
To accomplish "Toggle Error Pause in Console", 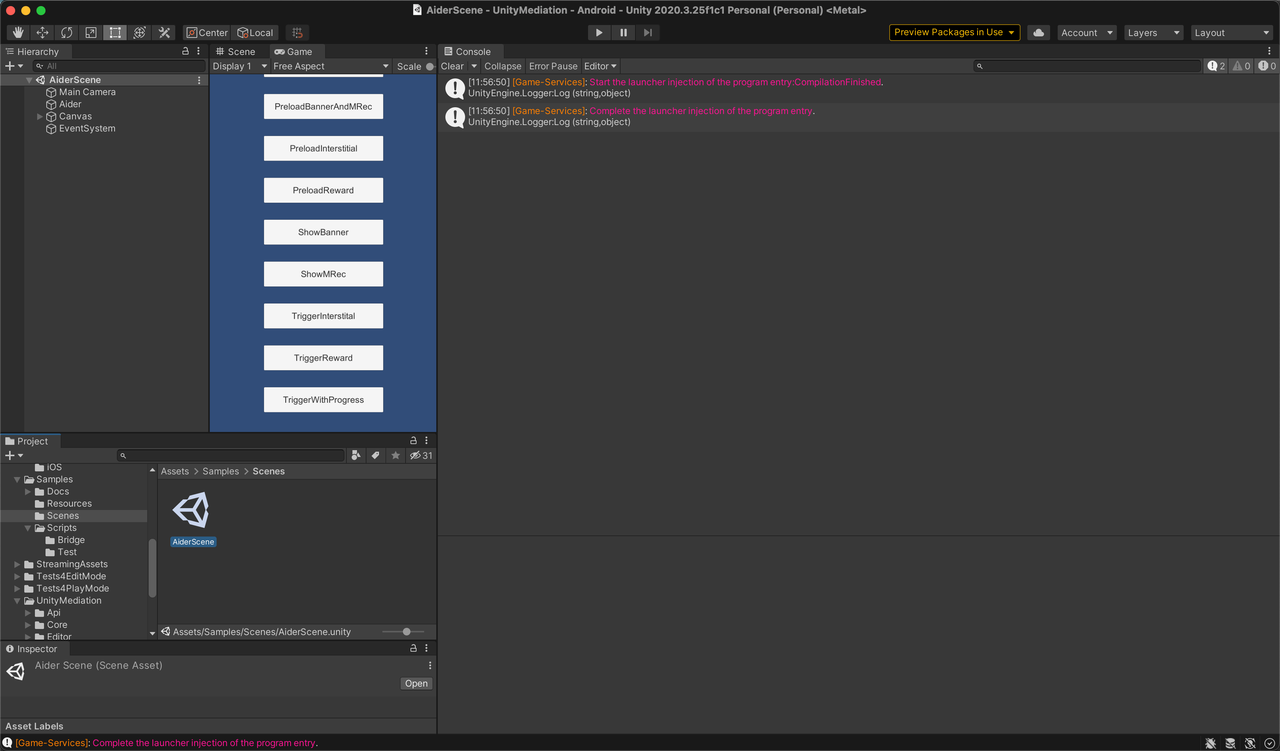I will 553,66.
